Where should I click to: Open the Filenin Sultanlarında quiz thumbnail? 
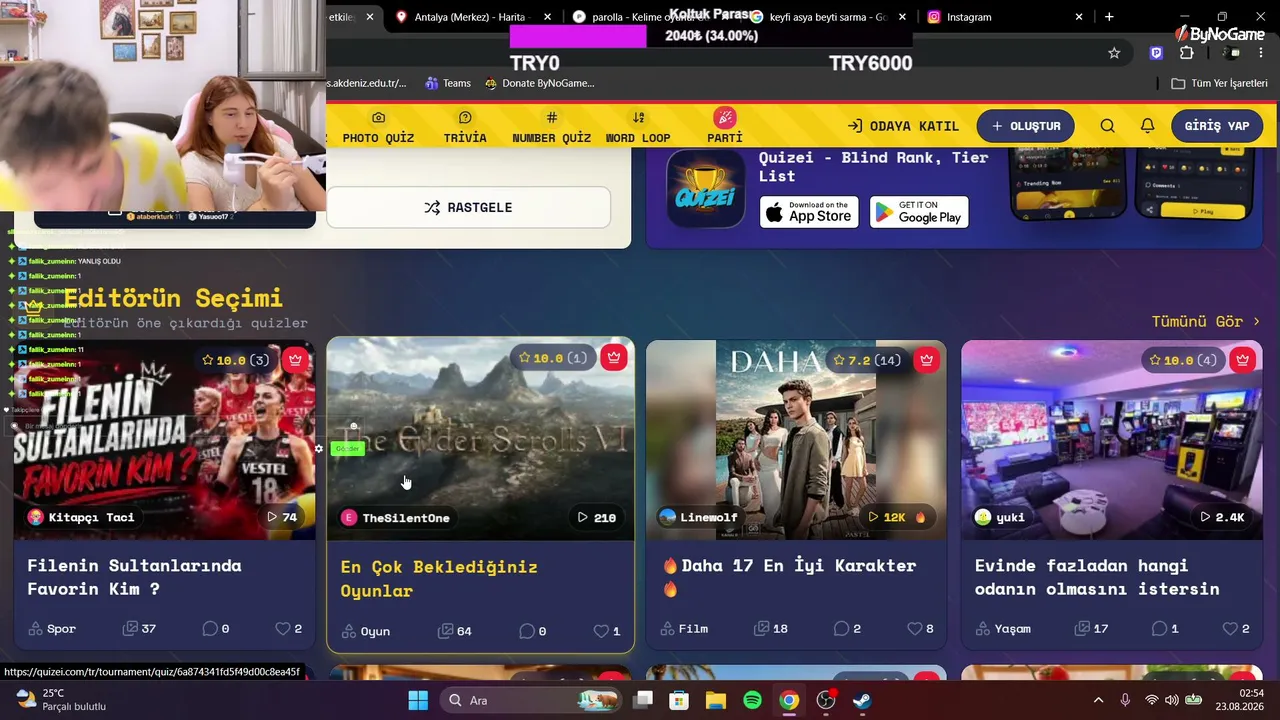pyautogui.click(x=164, y=440)
